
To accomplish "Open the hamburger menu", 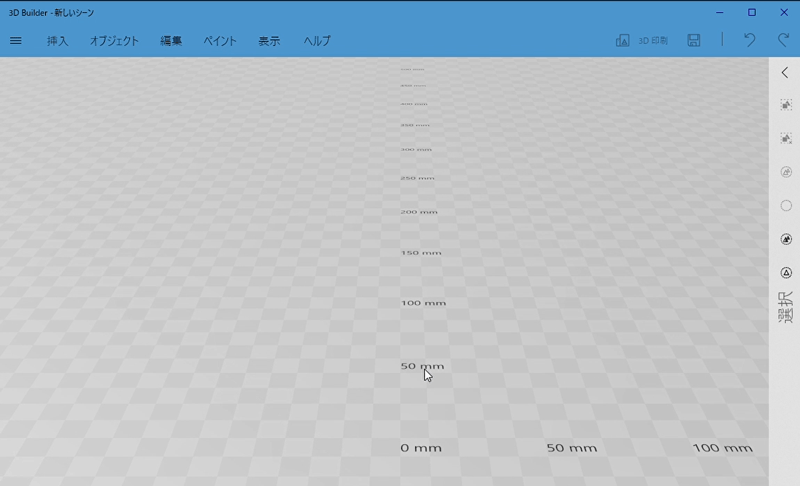I will (x=16, y=40).
